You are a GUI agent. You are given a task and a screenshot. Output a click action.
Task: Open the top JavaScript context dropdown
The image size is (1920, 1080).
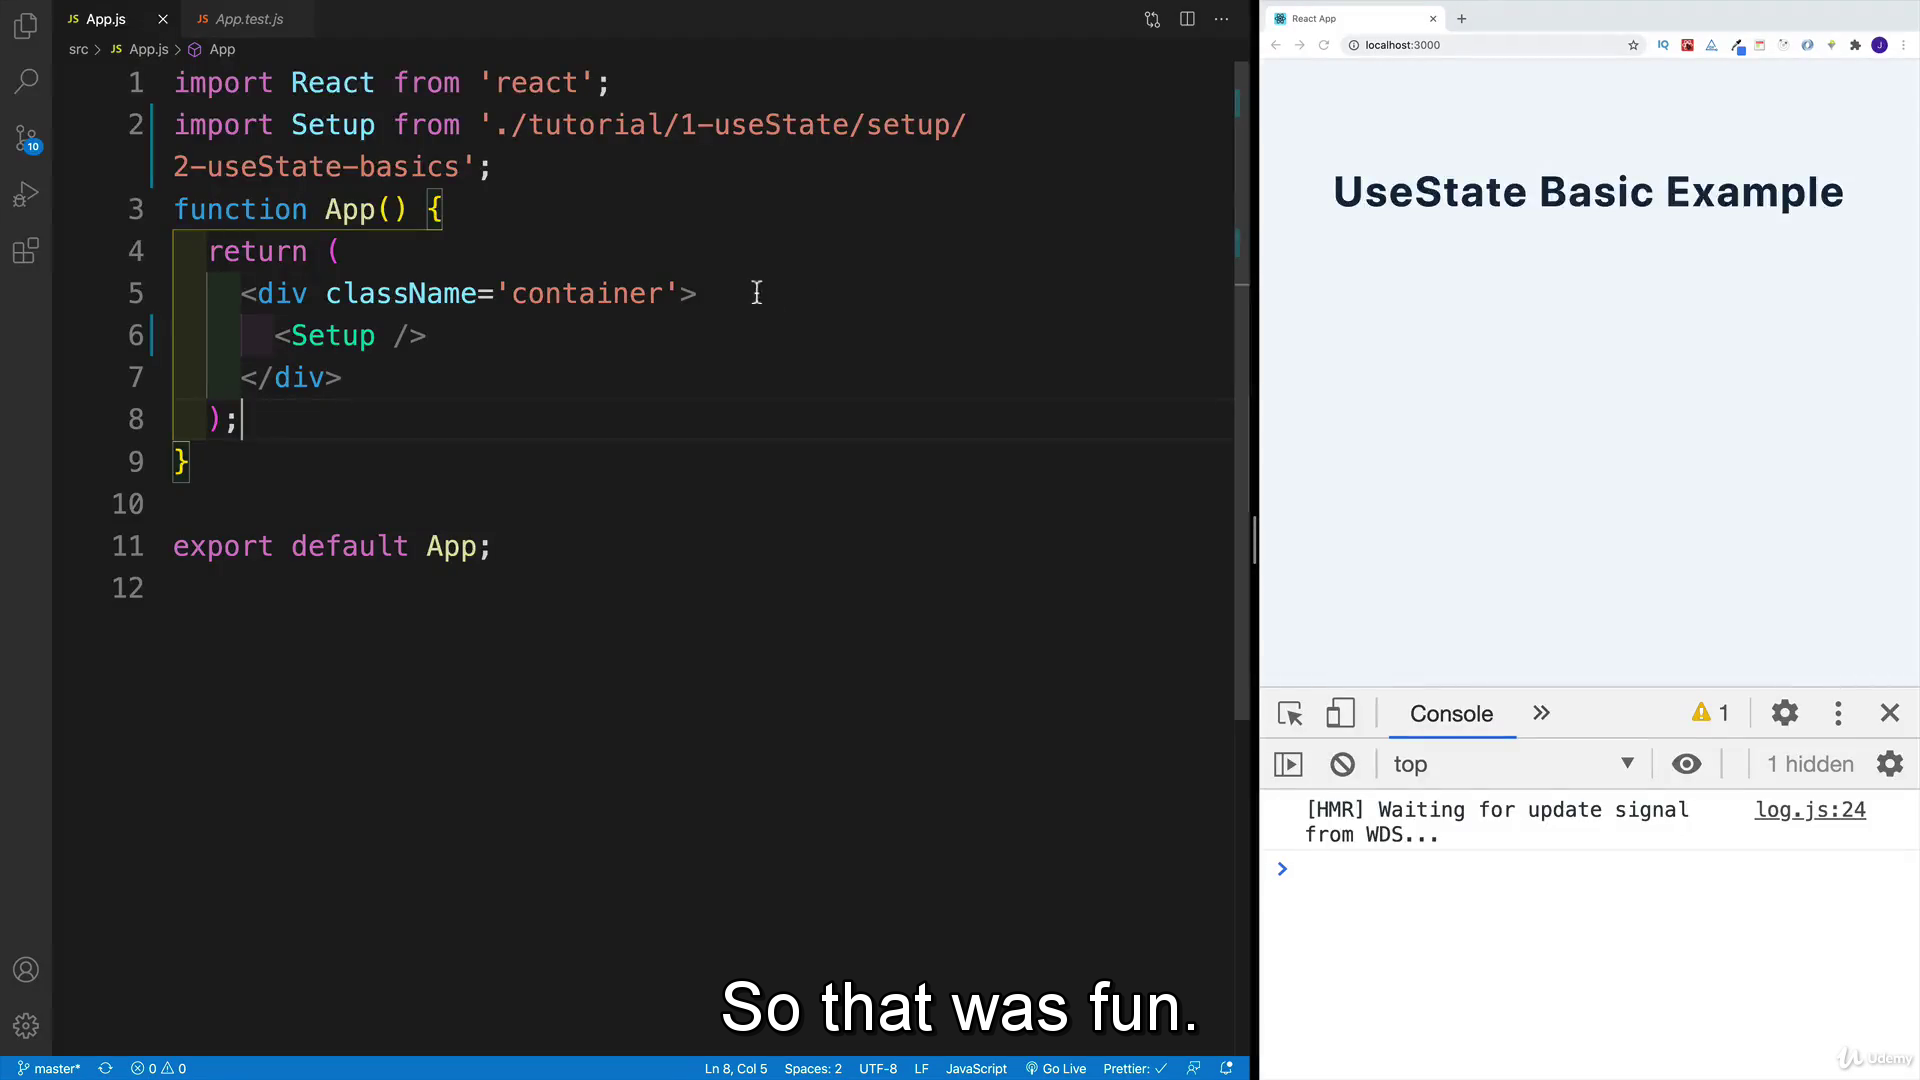pyautogui.click(x=1514, y=764)
